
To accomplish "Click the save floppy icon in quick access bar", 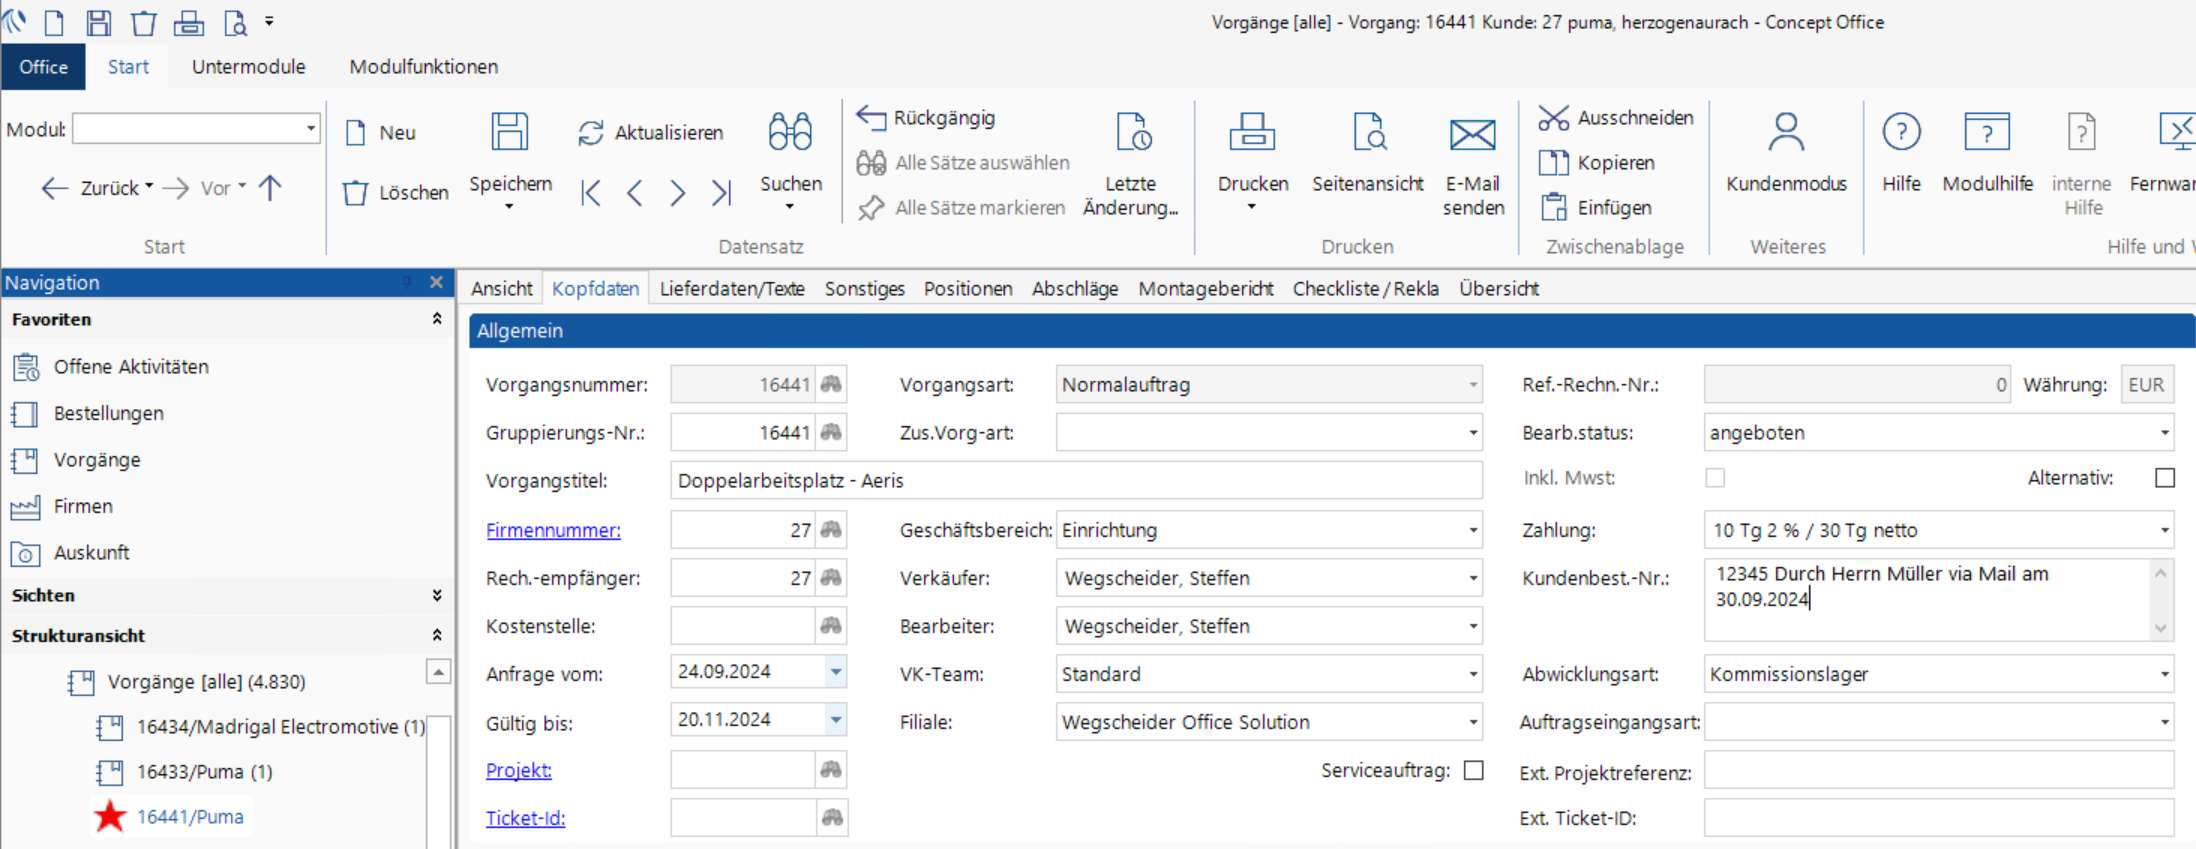I will 99,22.
